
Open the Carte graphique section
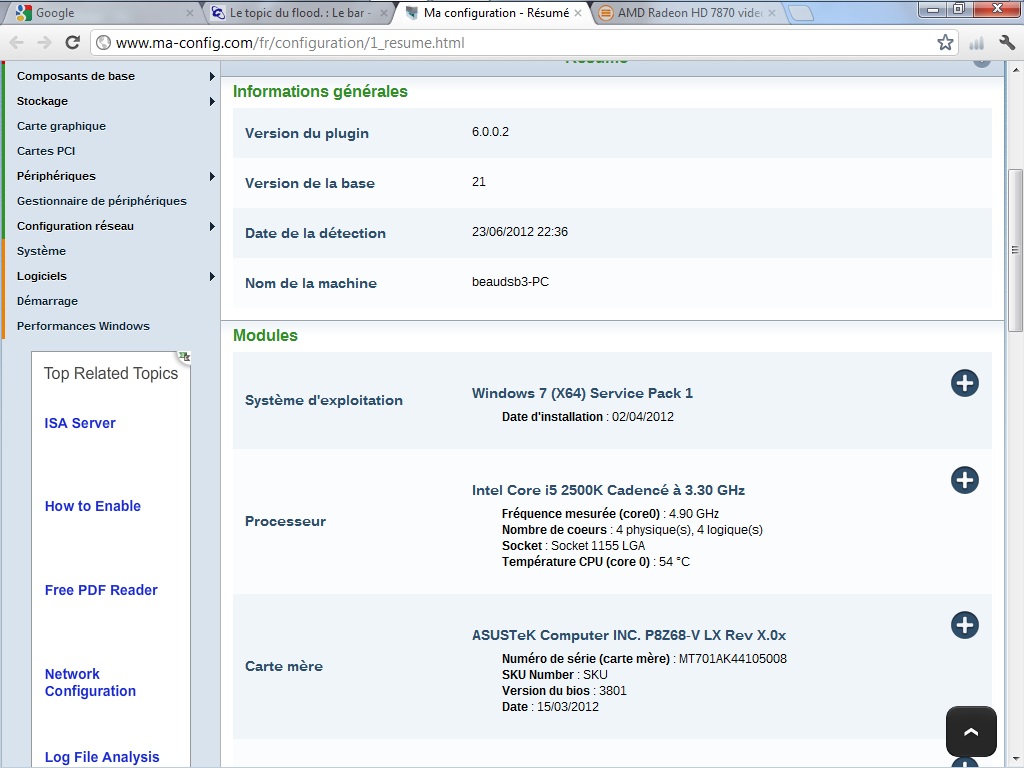(x=61, y=126)
